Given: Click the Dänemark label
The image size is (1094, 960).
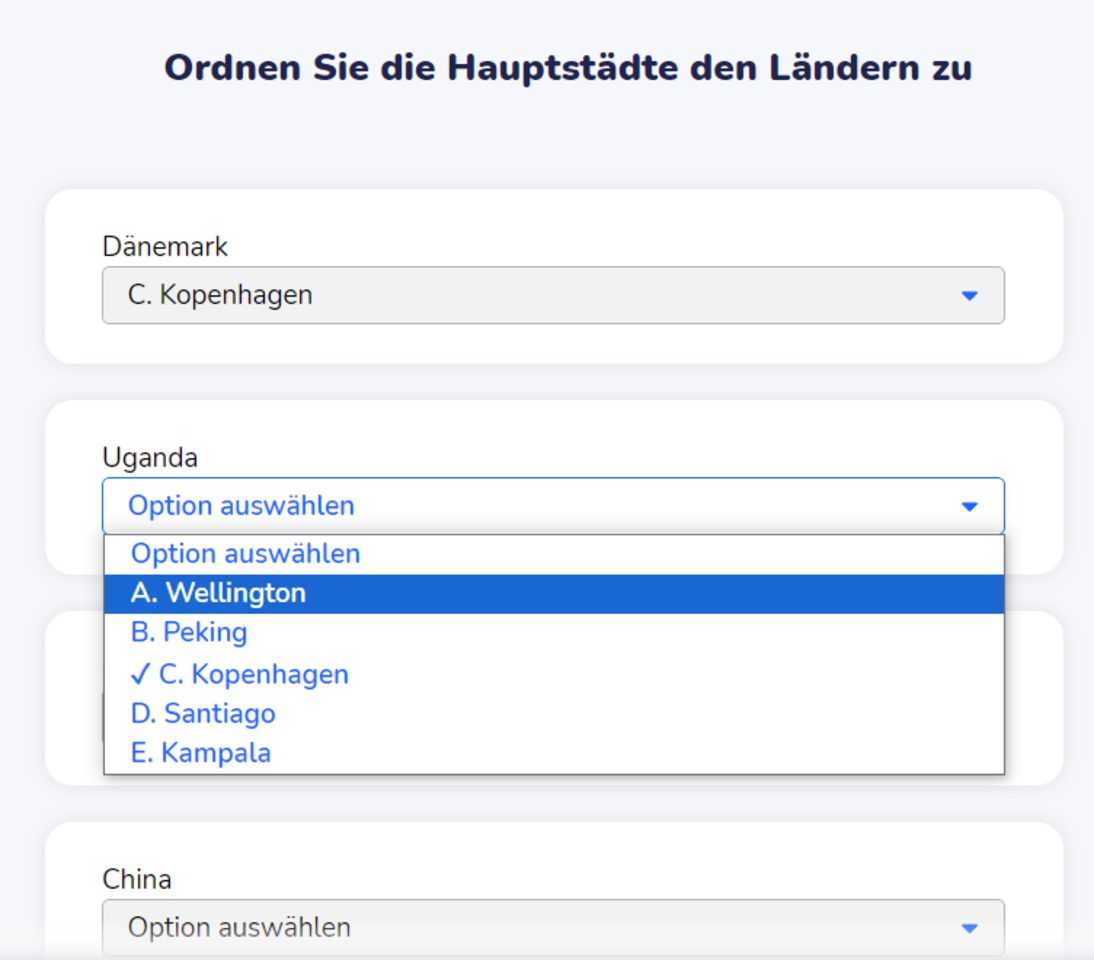Looking at the screenshot, I should click(165, 246).
